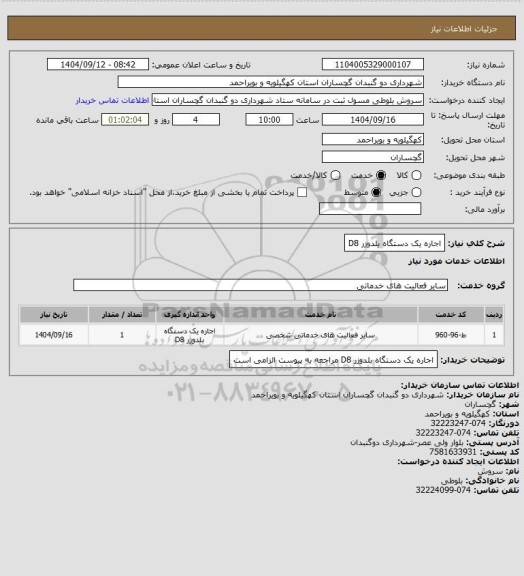Click the unit of measure cell in table row
The height and width of the screenshot is (576, 524).
(190, 335)
